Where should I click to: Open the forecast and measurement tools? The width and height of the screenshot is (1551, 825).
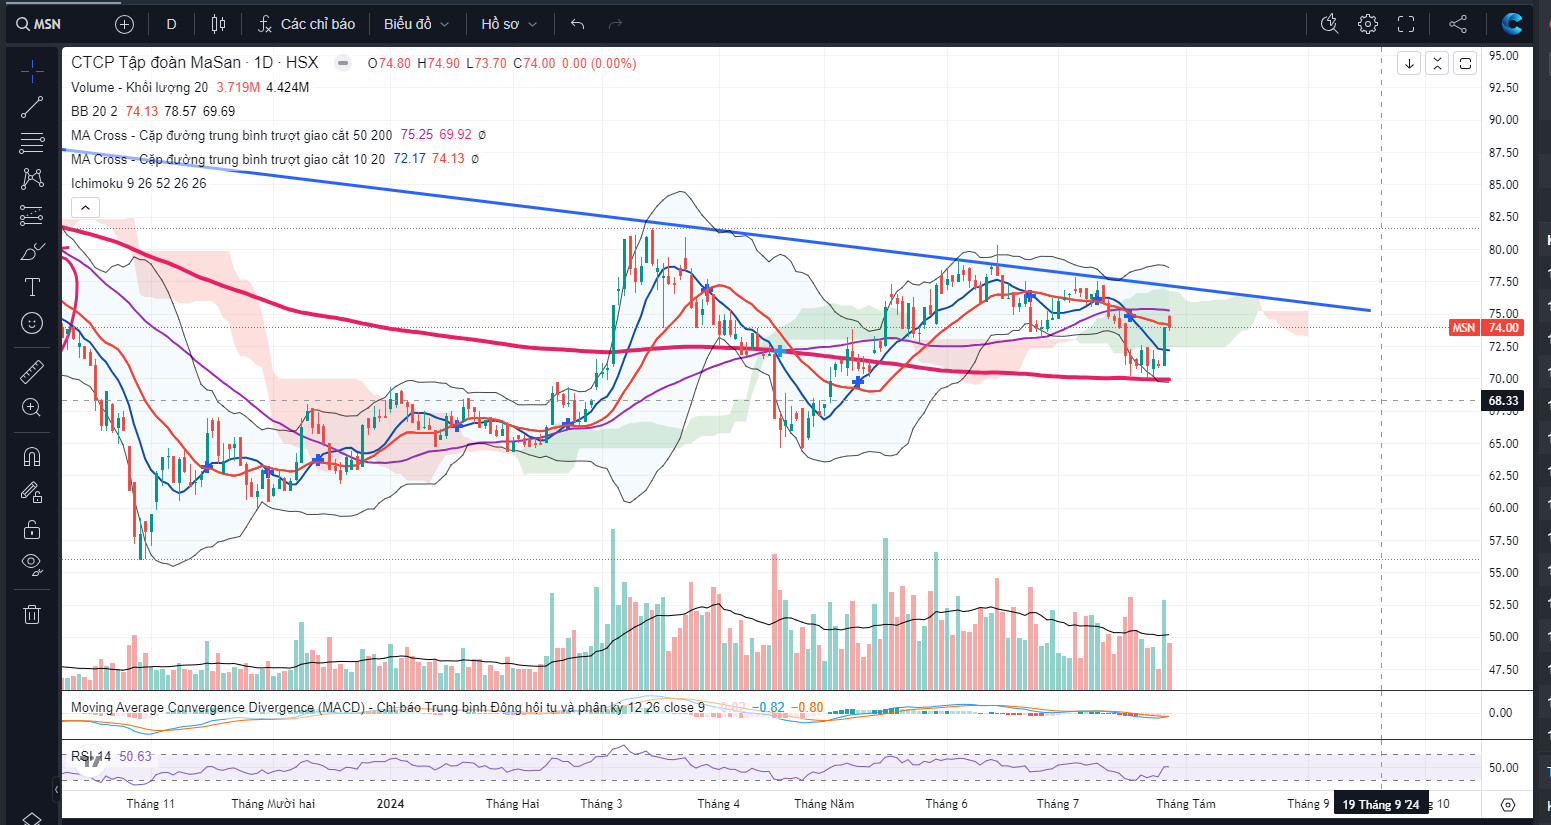(32, 215)
